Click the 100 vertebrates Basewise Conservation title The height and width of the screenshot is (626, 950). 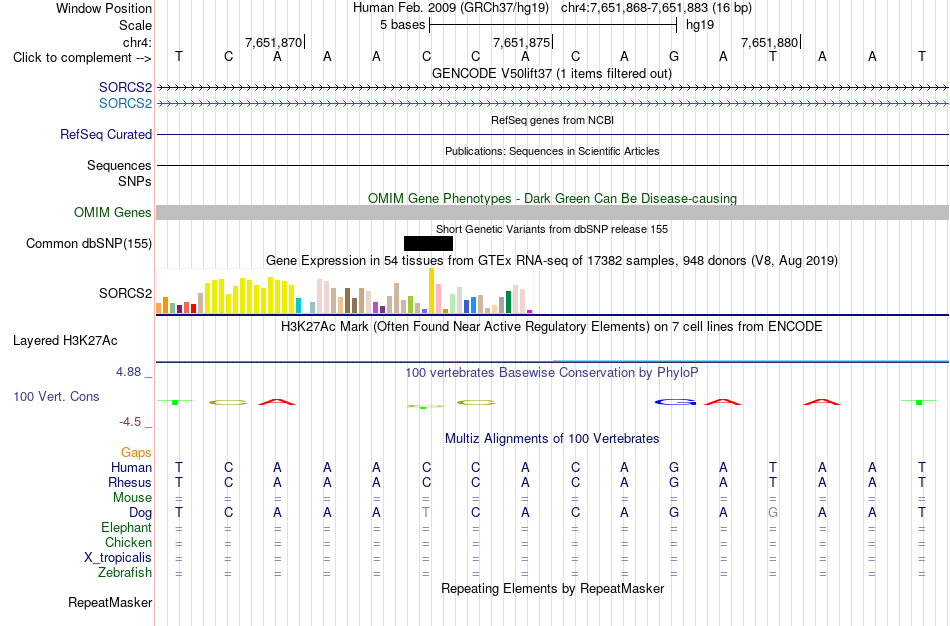click(x=552, y=373)
